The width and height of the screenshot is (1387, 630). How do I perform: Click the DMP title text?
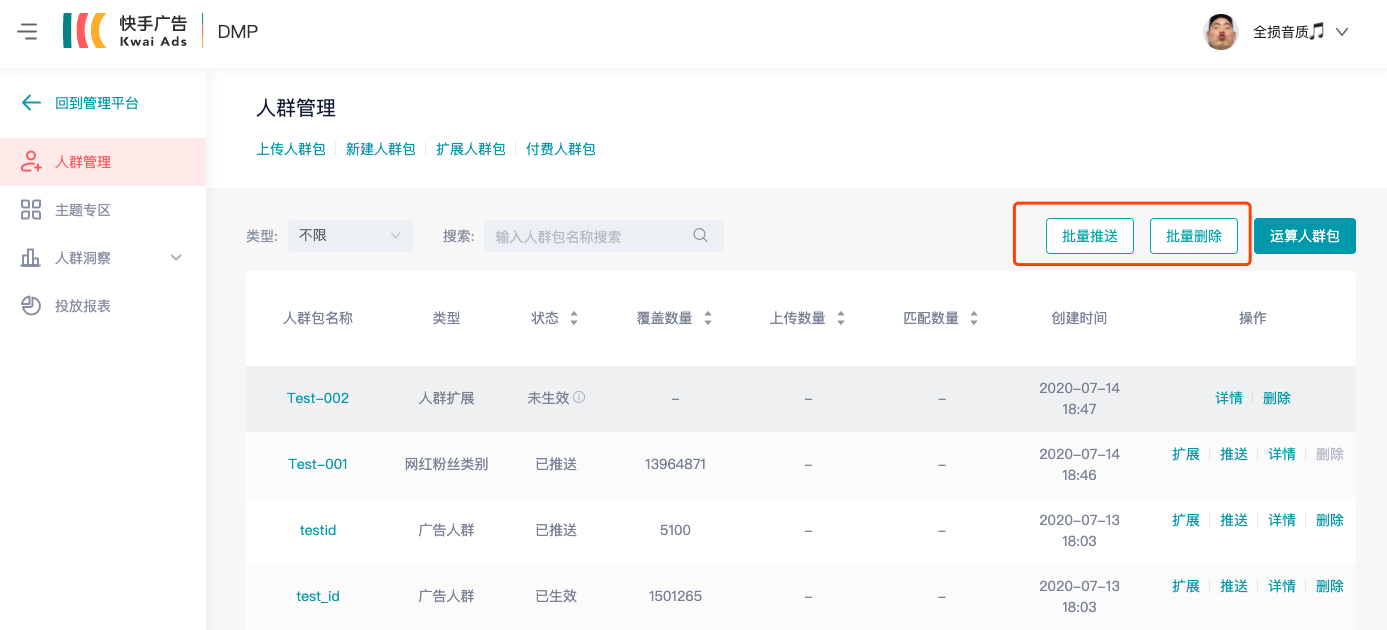point(238,32)
